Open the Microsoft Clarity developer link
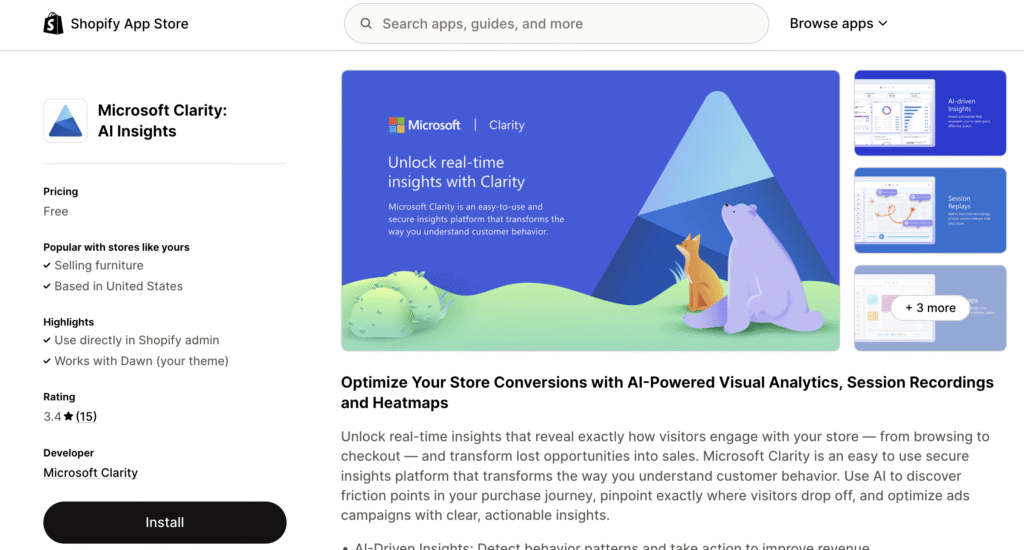Image resolution: width=1024 pixels, height=550 pixels. 90,472
